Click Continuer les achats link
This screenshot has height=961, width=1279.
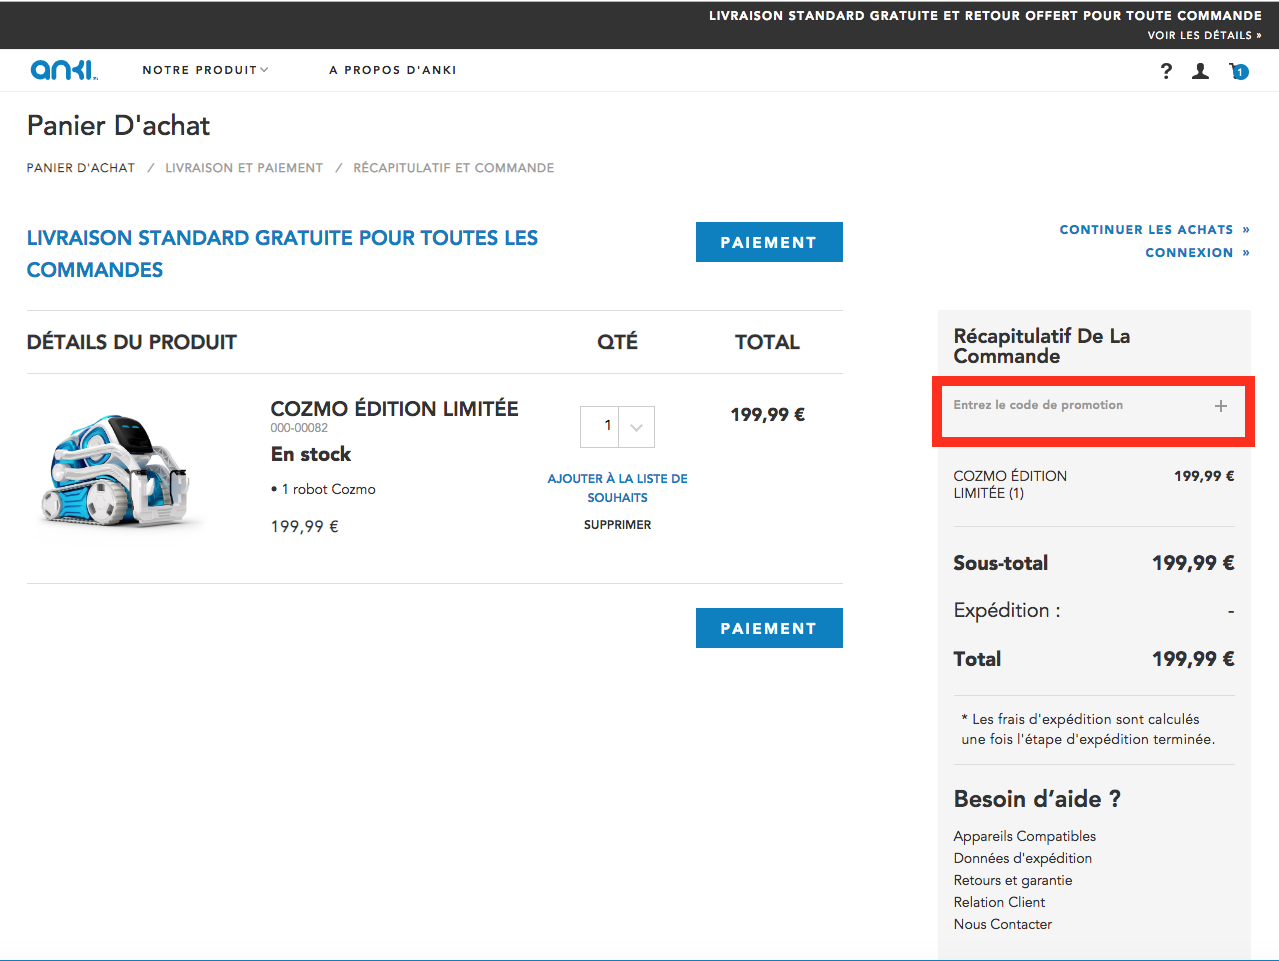click(x=1155, y=230)
